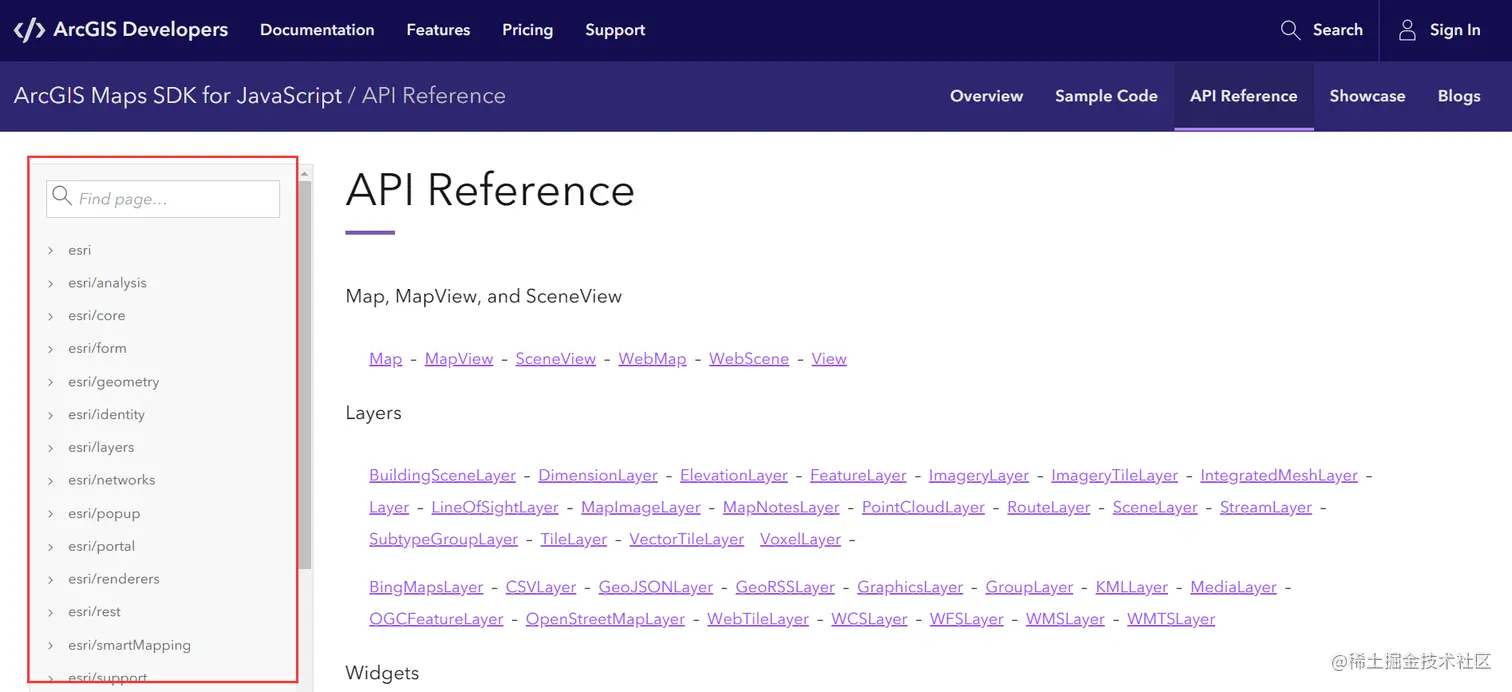
Task: Select esri/renderers in the tree
Action: point(114,580)
